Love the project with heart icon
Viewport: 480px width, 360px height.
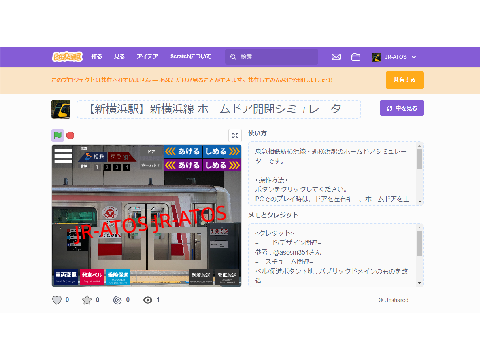[57, 300]
